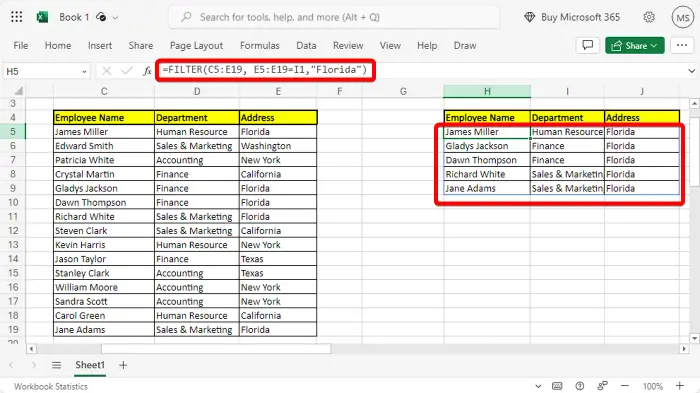Click the search for tools field
700x393 pixels.
click(x=334, y=17)
